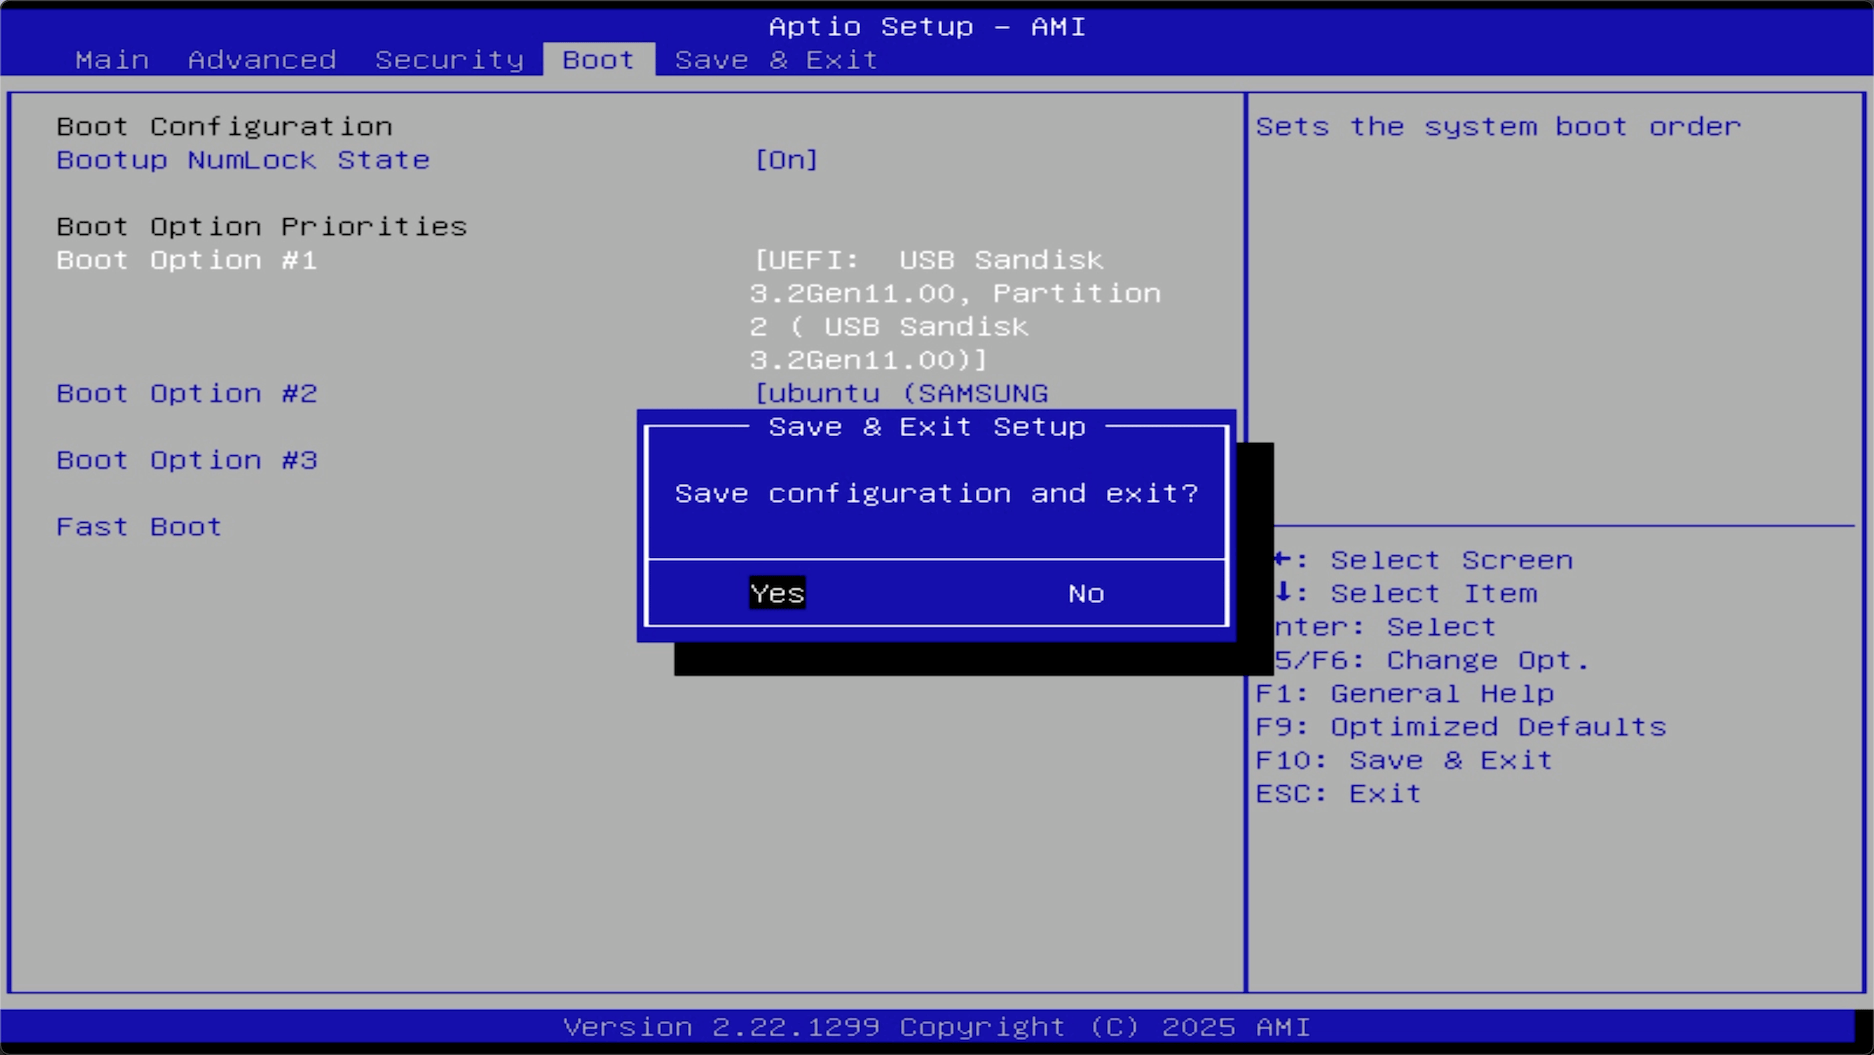Screen dimensions: 1874x1055
Task: Open the ubuntu (SAMSUNG boot option value
Action: pos(901,393)
